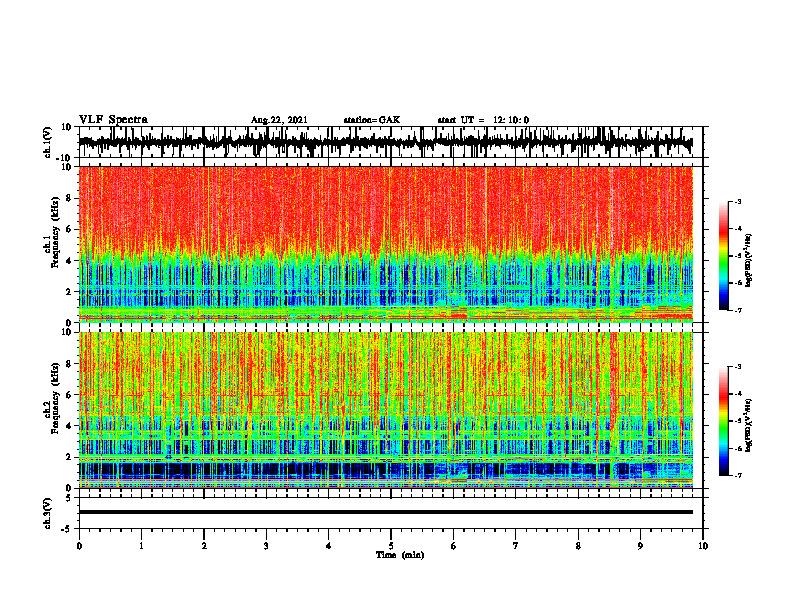Click the "4" kHz tick on the ch.2 frequency axis
The width and height of the screenshot is (792, 612).
pos(70,426)
